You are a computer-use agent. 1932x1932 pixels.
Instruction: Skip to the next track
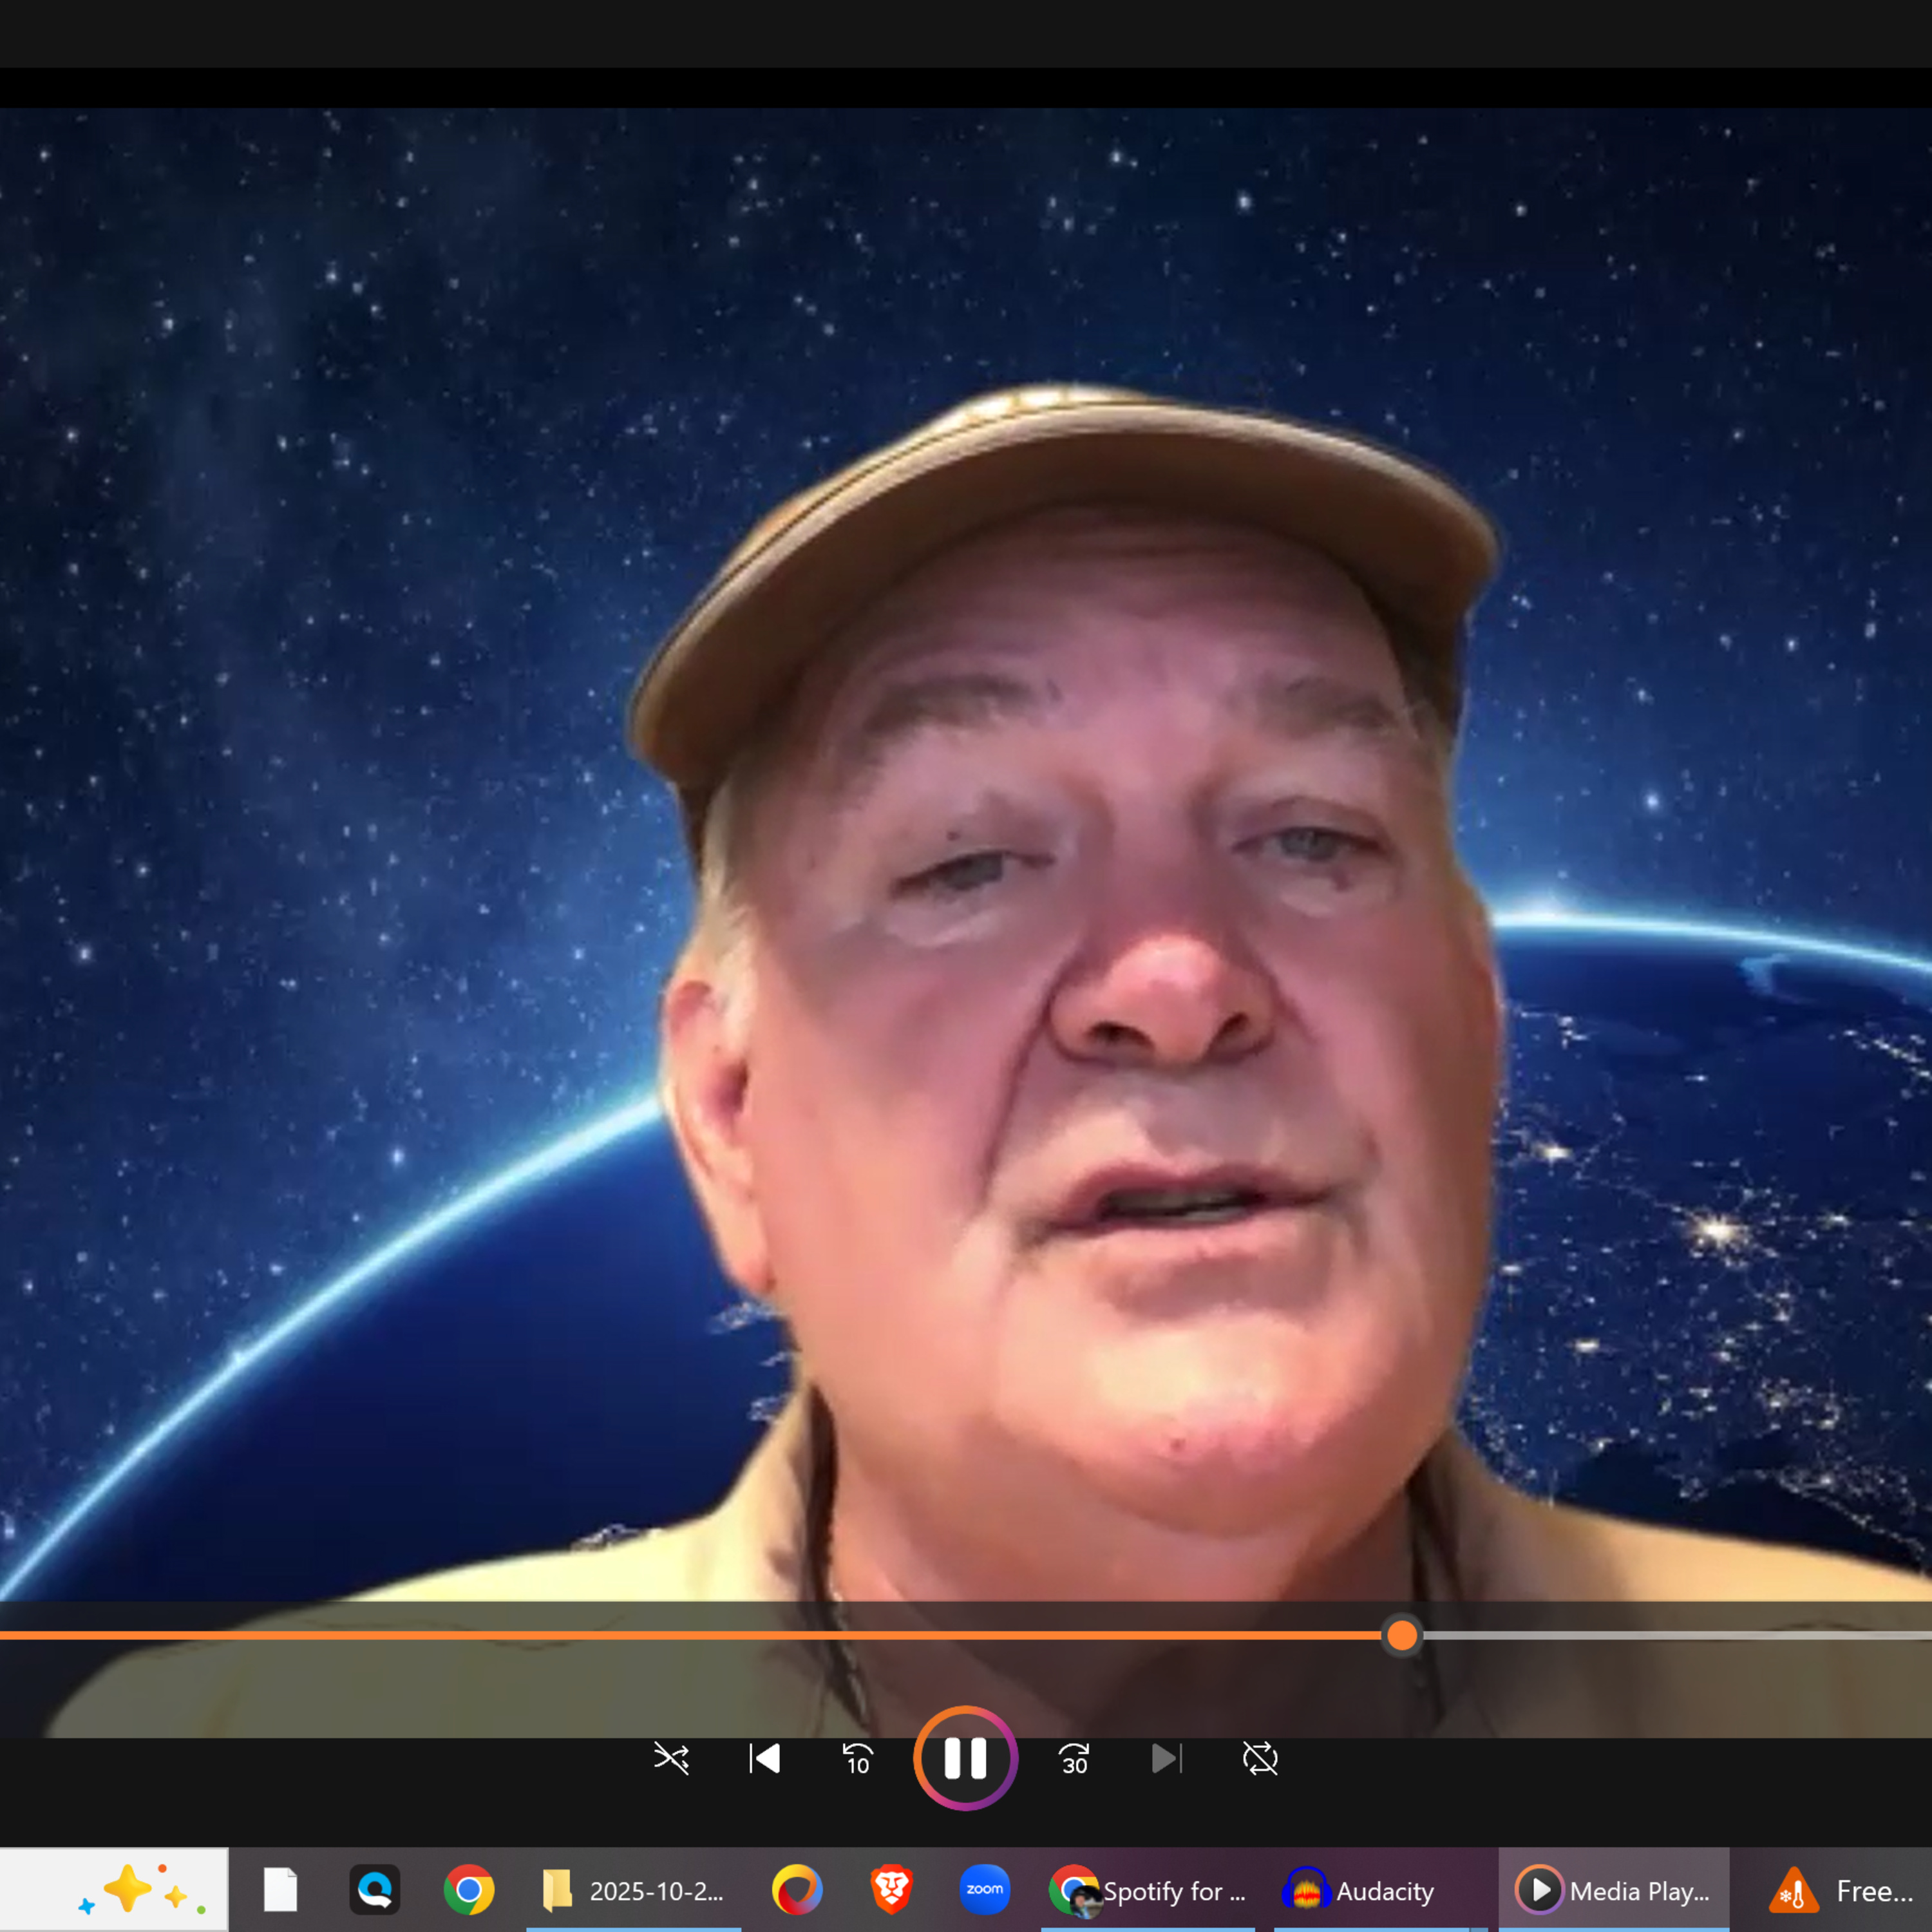[x=1166, y=1760]
